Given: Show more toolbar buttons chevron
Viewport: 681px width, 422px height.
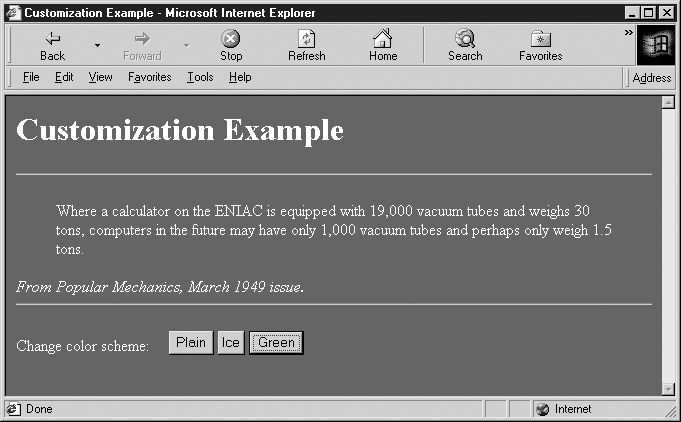Looking at the screenshot, I should pyautogui.click(x=628, y=32).
